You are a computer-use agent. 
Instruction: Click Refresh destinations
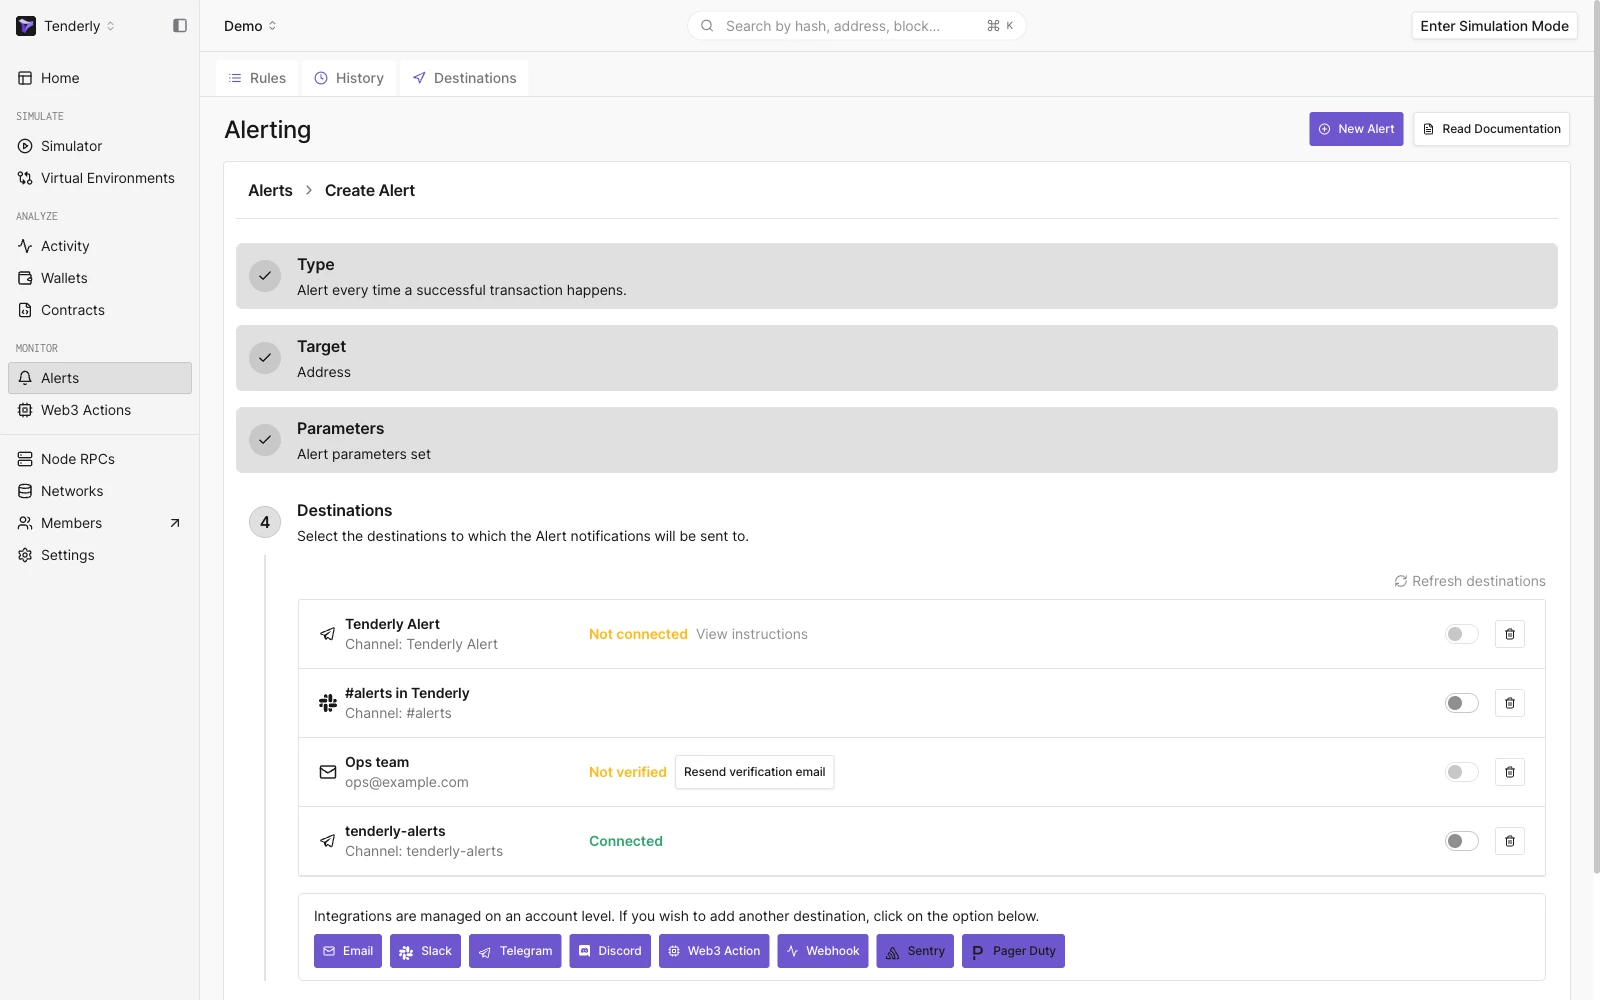pos(1470,581)
